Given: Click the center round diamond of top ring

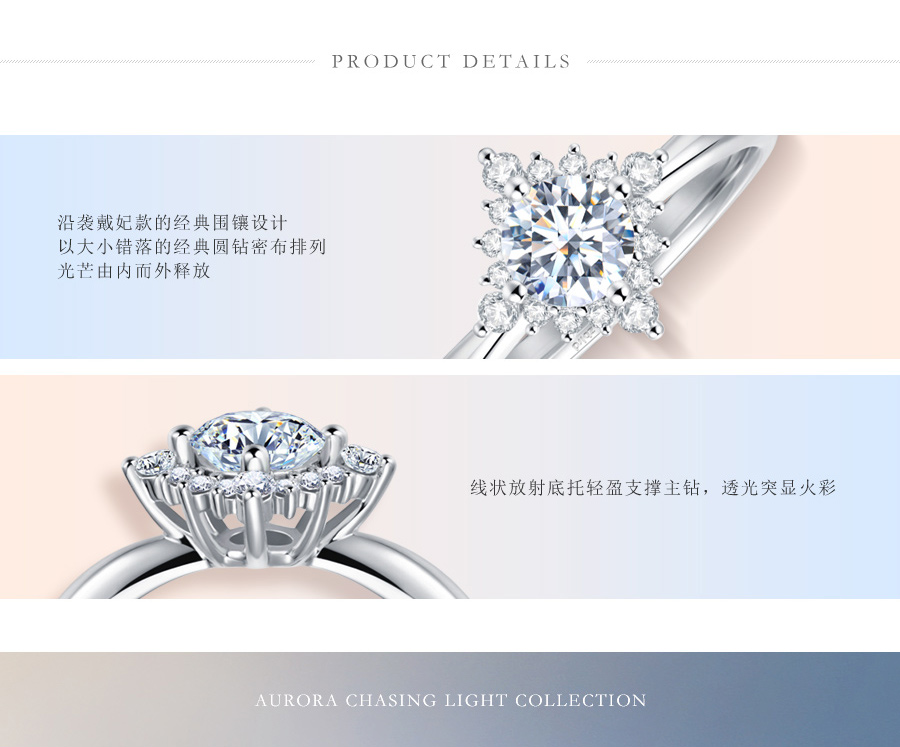Looking at the screenshot, I should [567, 241].
